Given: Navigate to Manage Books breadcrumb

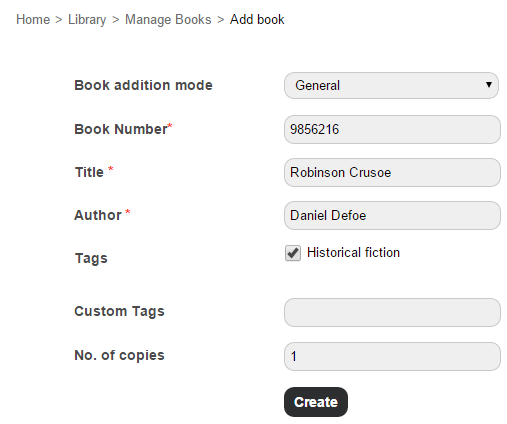Looking at the screenshot, I should pyautogui.click(x=168, y=19).
